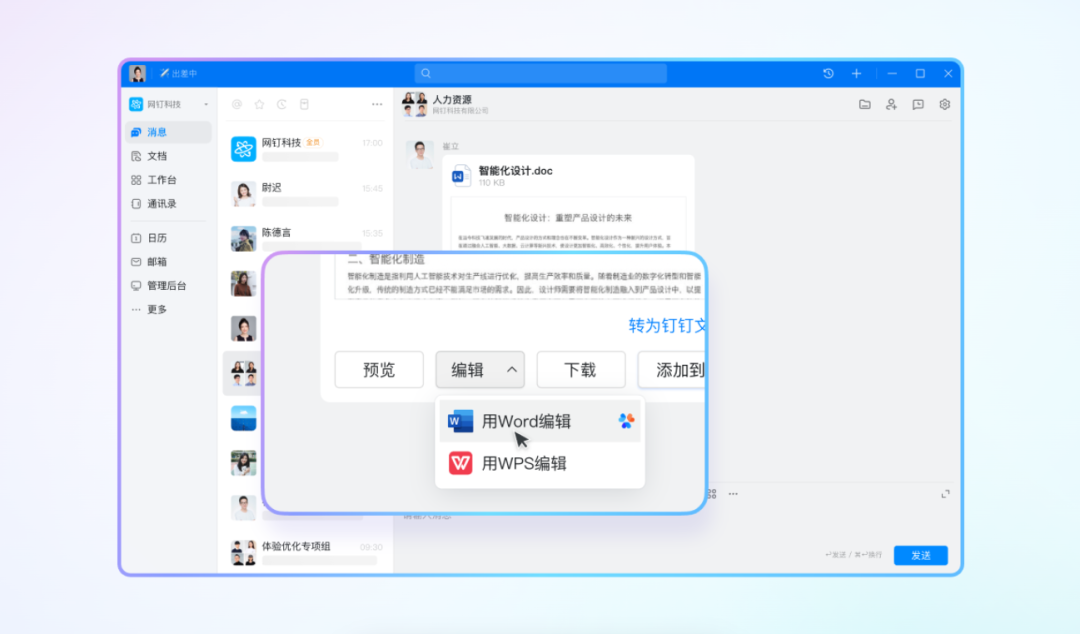
Task: Open the chat with 尉迟
Action: (306, 194)
